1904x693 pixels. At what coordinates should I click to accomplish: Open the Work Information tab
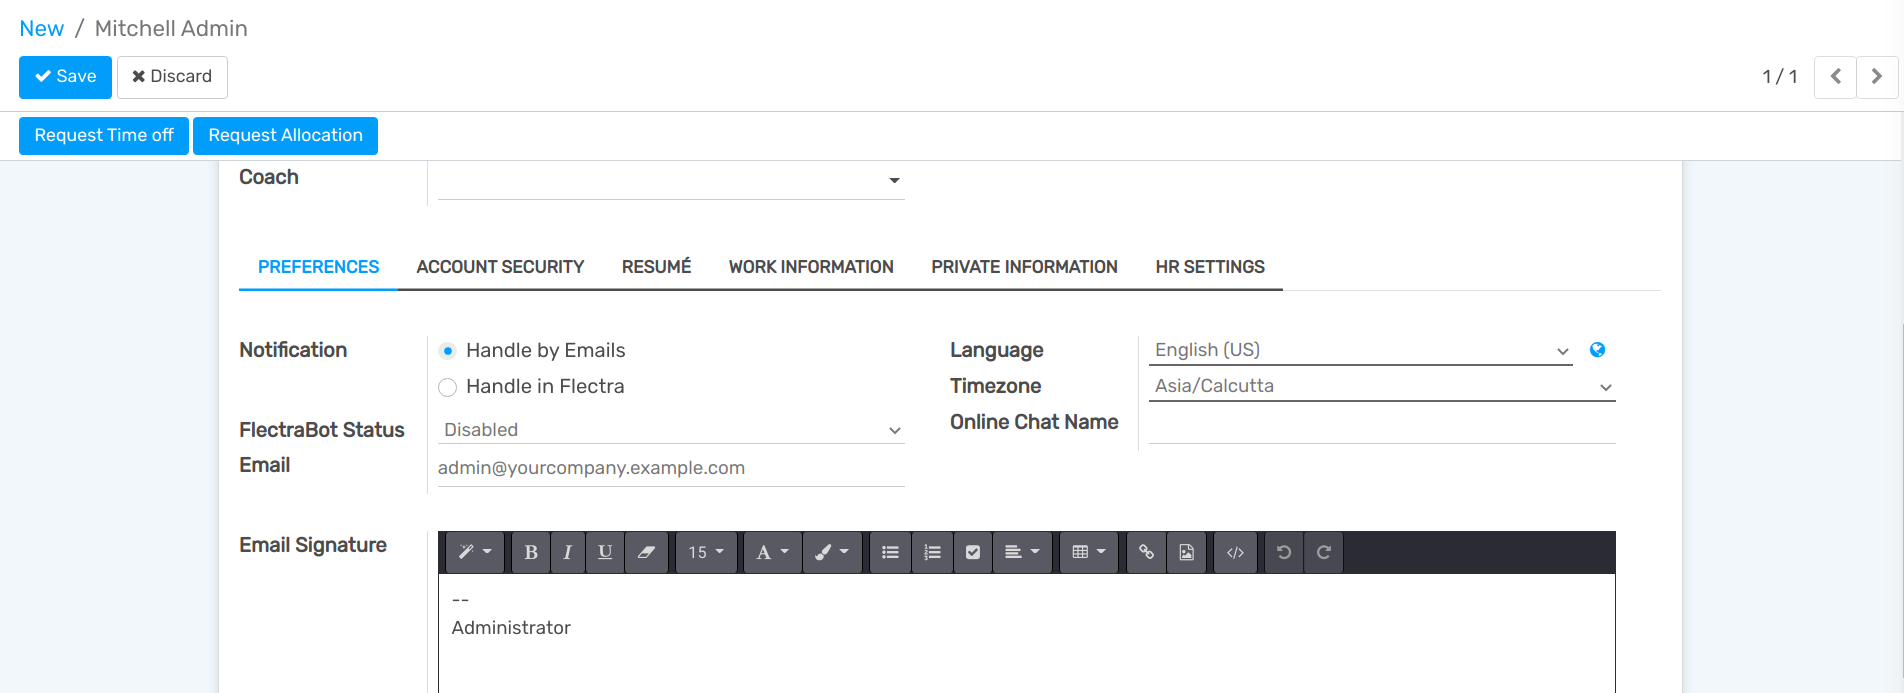(x=811, y=267)
